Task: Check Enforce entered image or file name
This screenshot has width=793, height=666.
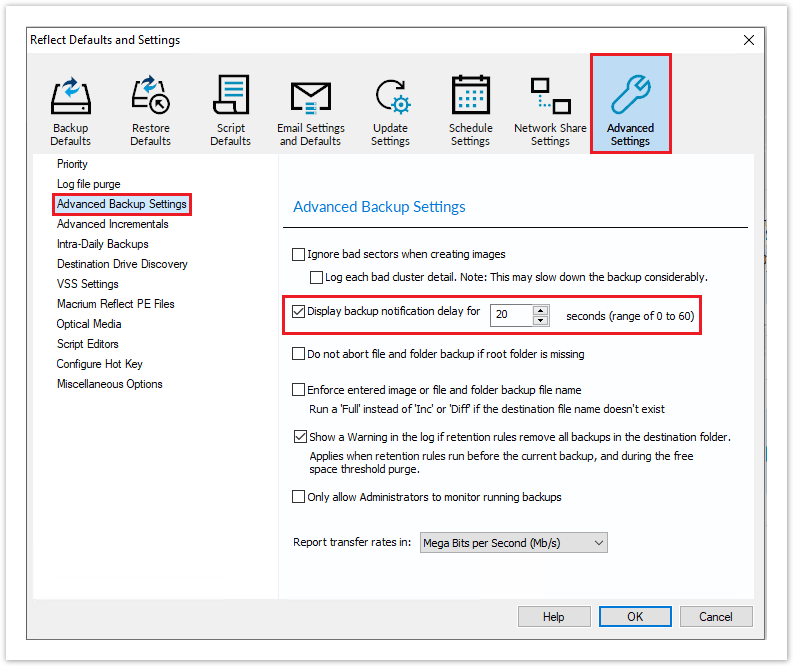Action: click(x=298, y=389)
